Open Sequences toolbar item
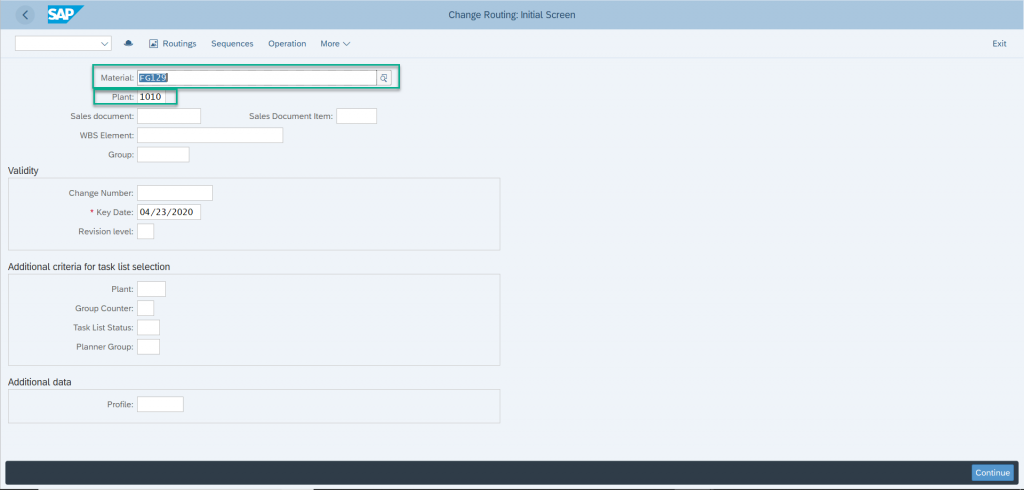The width and height of the screenshot is (1024, 490). (x=232, y=44)
